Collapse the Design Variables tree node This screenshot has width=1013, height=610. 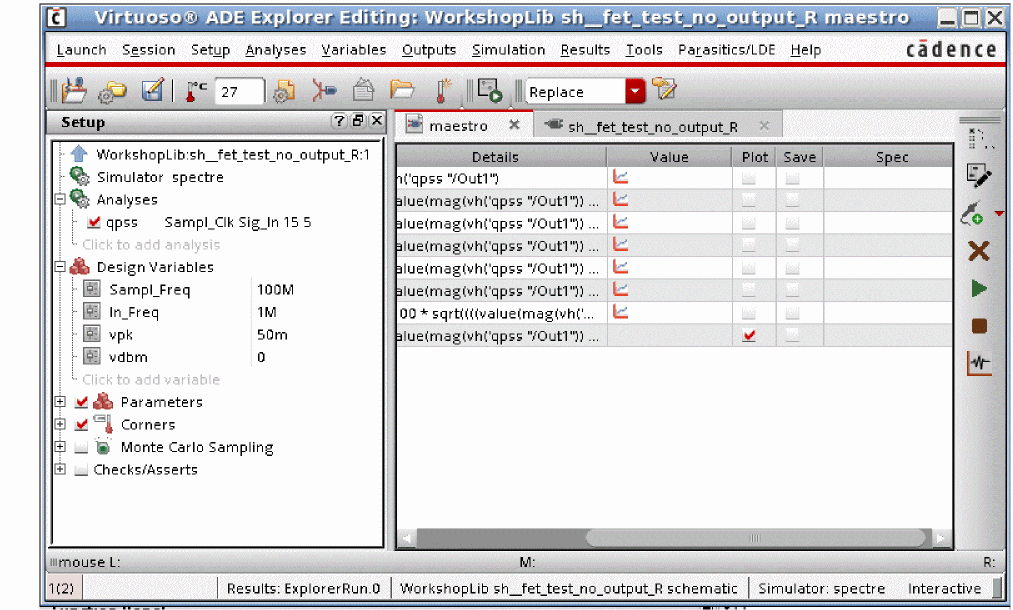tap(61, 267)
